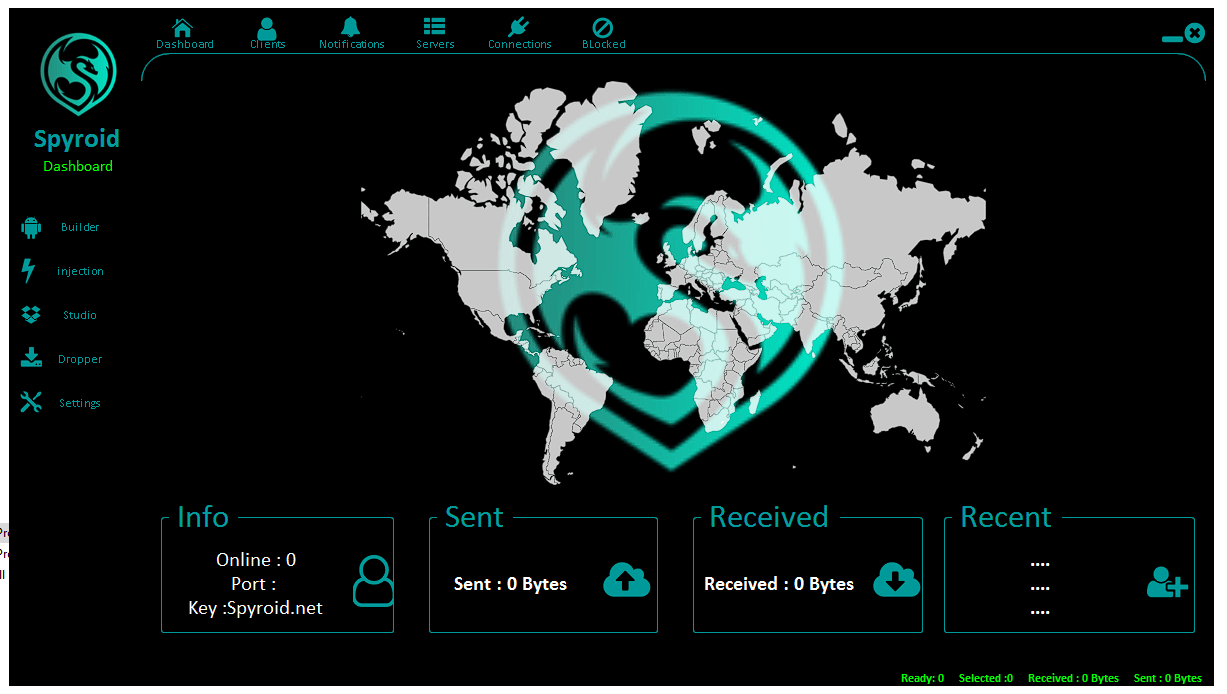The image size is (1227, 694).
Task: Click the 'Sent : 0 Bytes' panel text
Action: coord(510,584)
